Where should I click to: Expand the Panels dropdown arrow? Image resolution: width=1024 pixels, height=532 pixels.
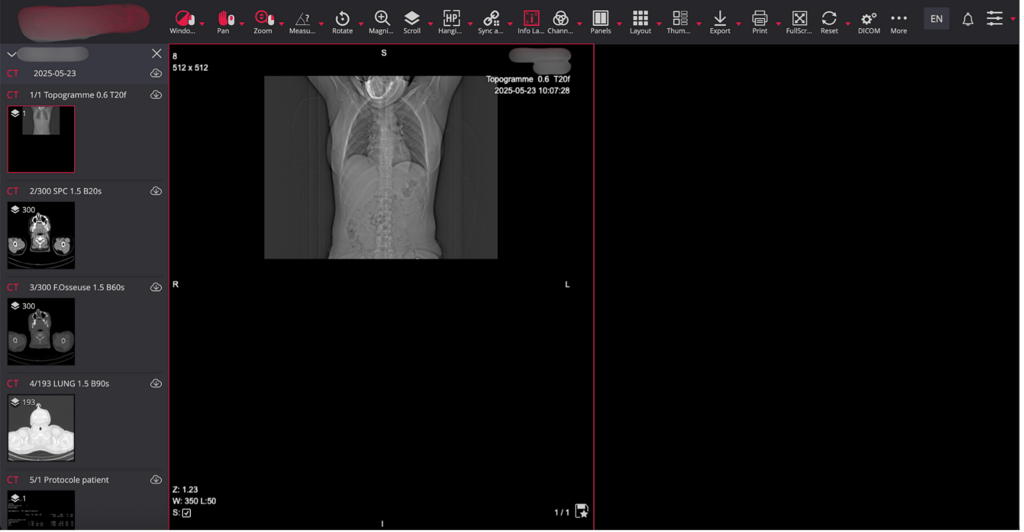(619, 24)
